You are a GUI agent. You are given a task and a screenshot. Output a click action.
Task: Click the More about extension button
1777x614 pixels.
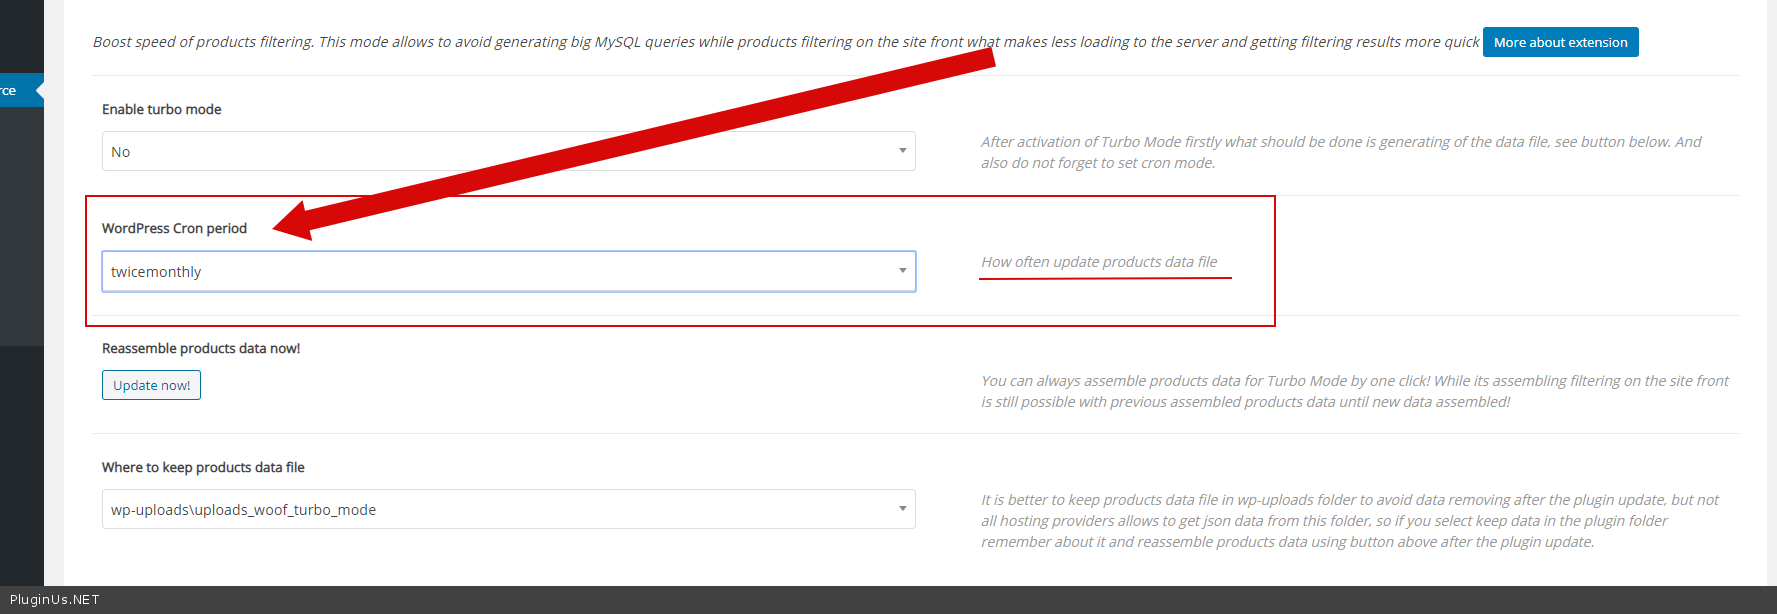1560,42
